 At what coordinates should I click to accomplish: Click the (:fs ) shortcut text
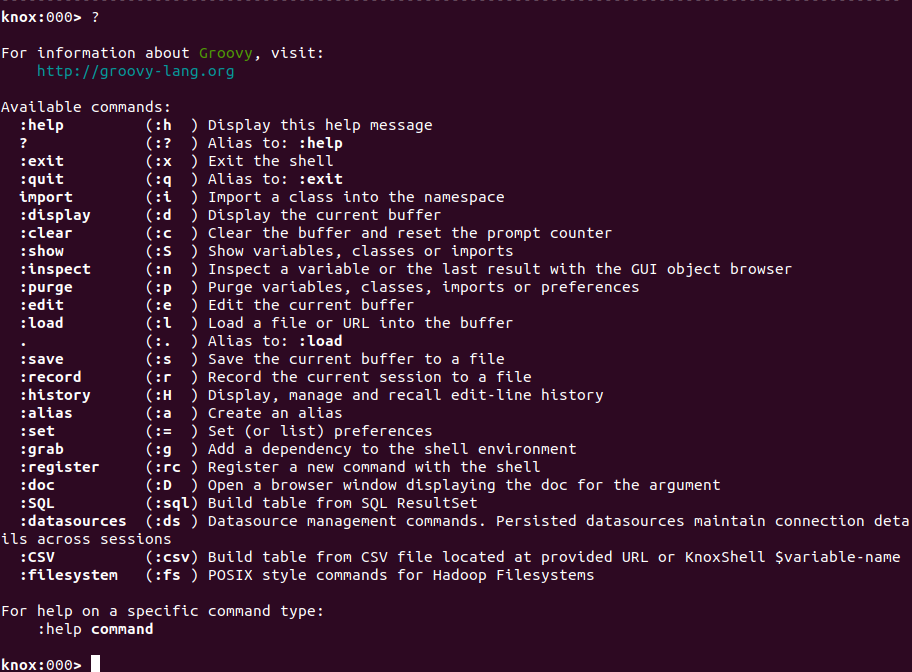pyautogui.click(x=172, y=575)
